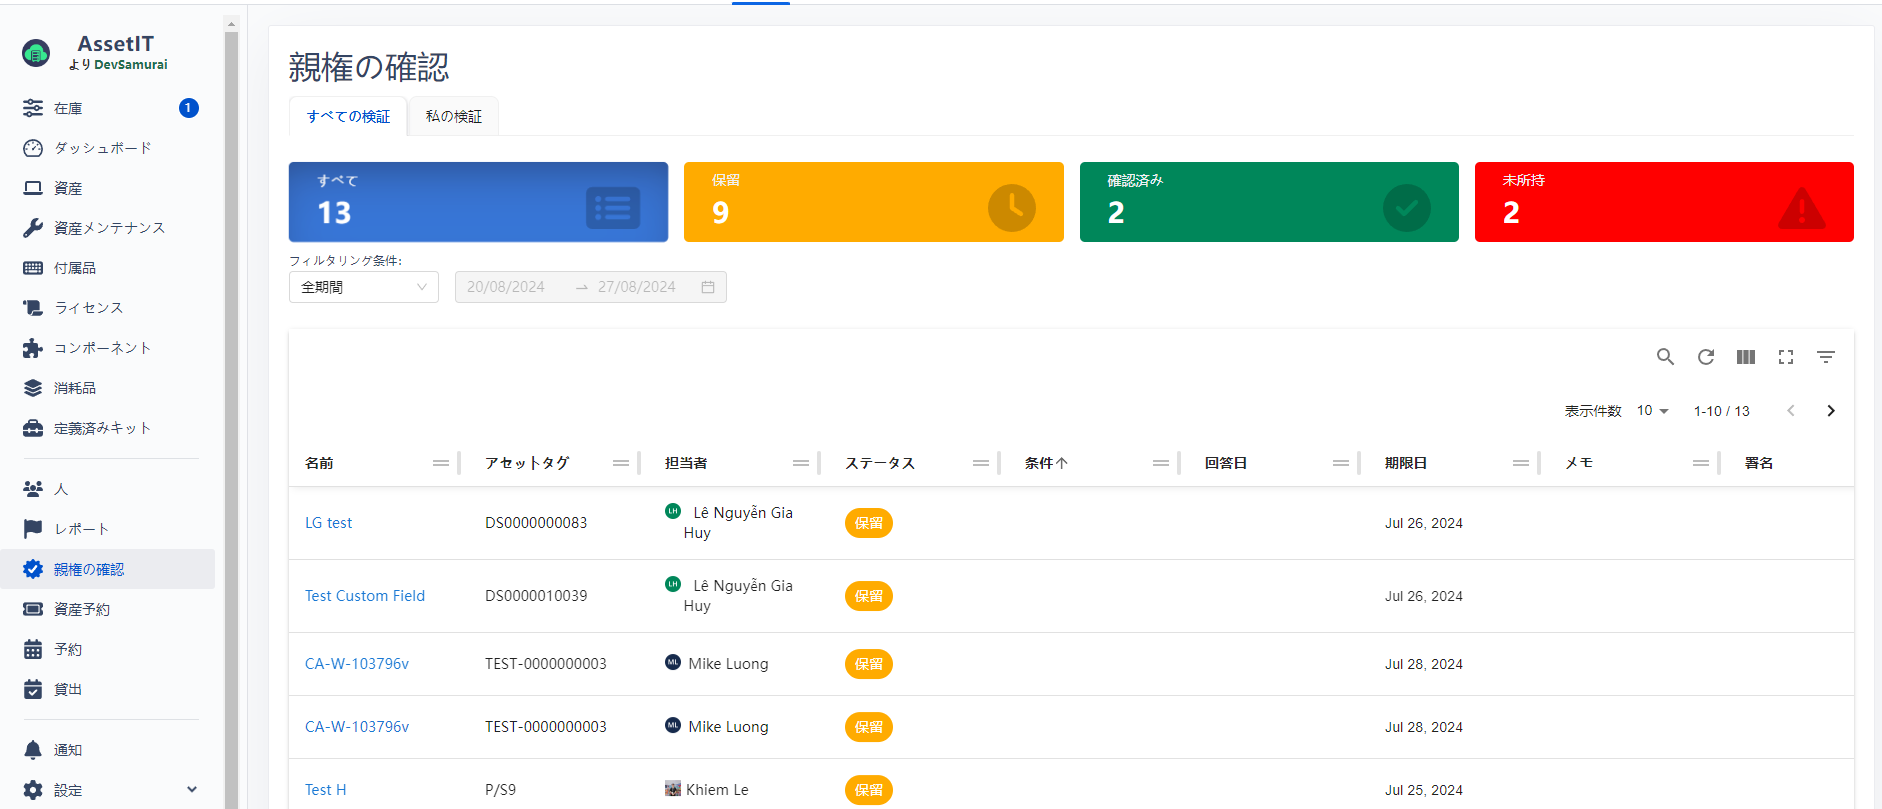Viewport: 1882px width, 809px height.
Task: Open the 表示件数 page size dropdown
Action: tap(1652, 411)
